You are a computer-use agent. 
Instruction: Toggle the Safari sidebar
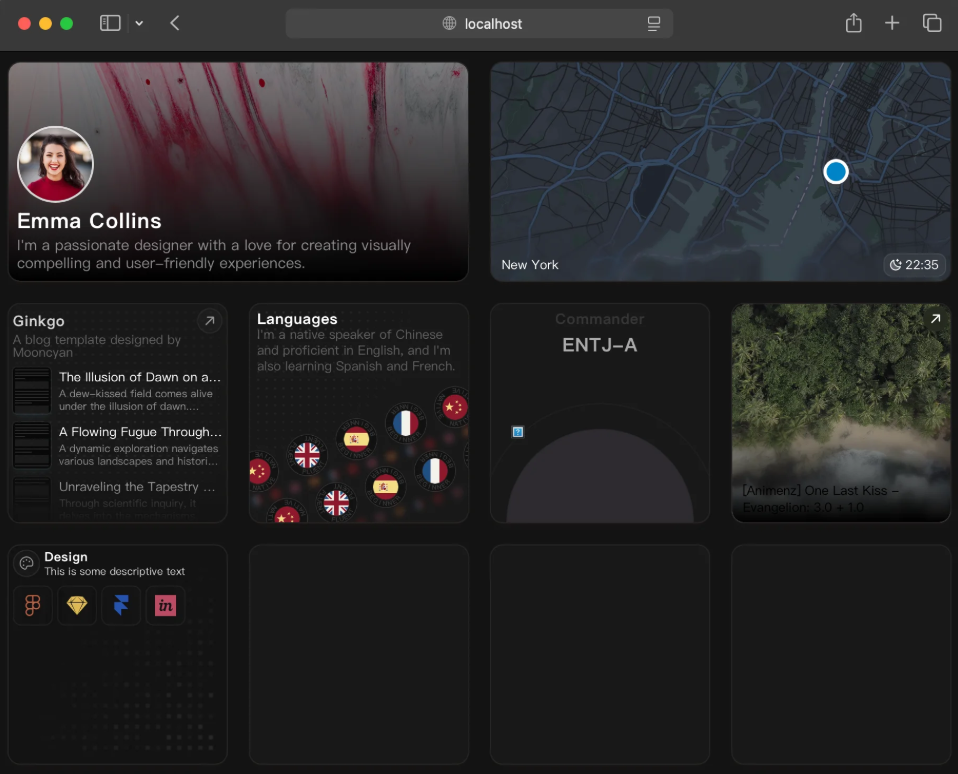pyautogui.click(x=110, y=23)
